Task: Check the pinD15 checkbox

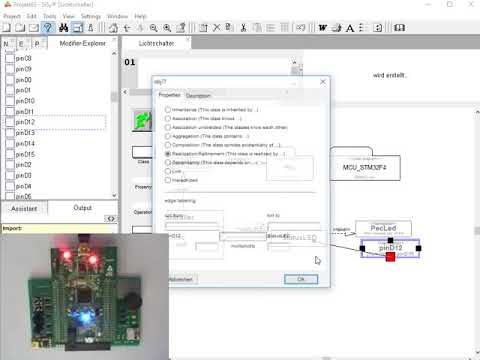Action: [x=10, y=154]
